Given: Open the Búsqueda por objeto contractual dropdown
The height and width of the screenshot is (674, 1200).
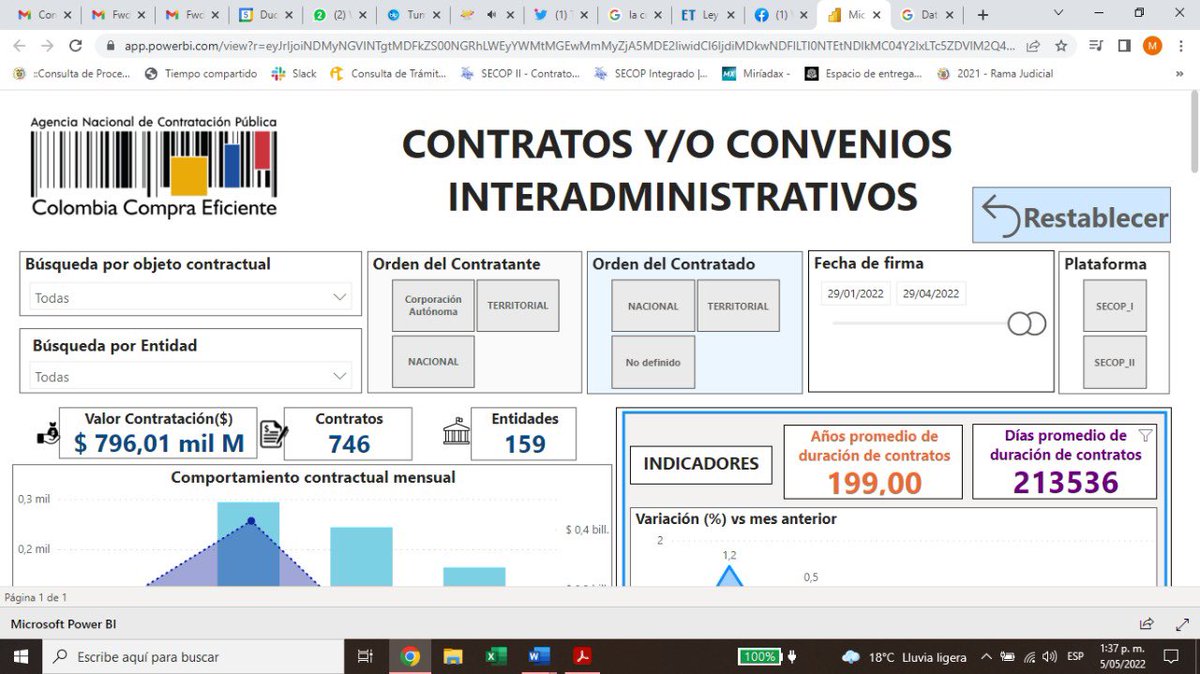Looking at the screenshot, I should pos(191,297).
